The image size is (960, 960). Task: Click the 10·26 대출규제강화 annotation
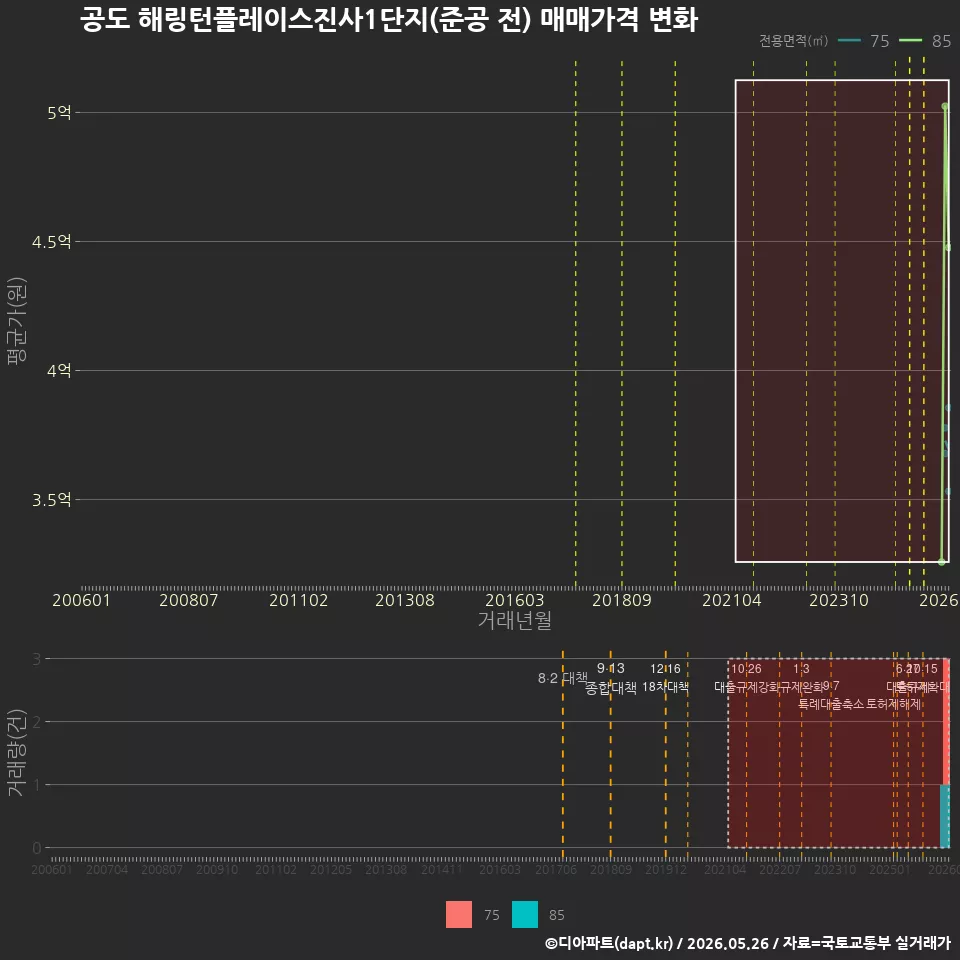(746, 678)
